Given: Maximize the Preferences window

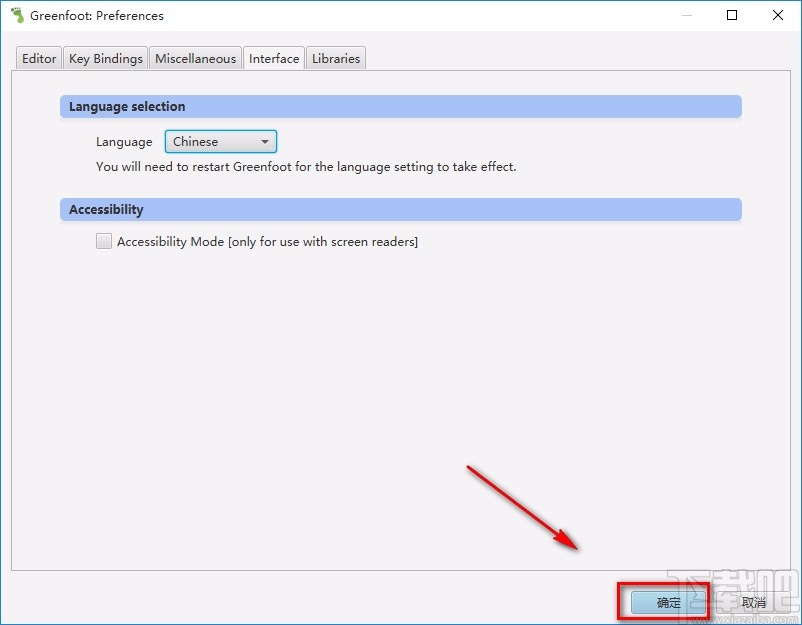Looking at the screenshot, I should (x=732, y=15).
